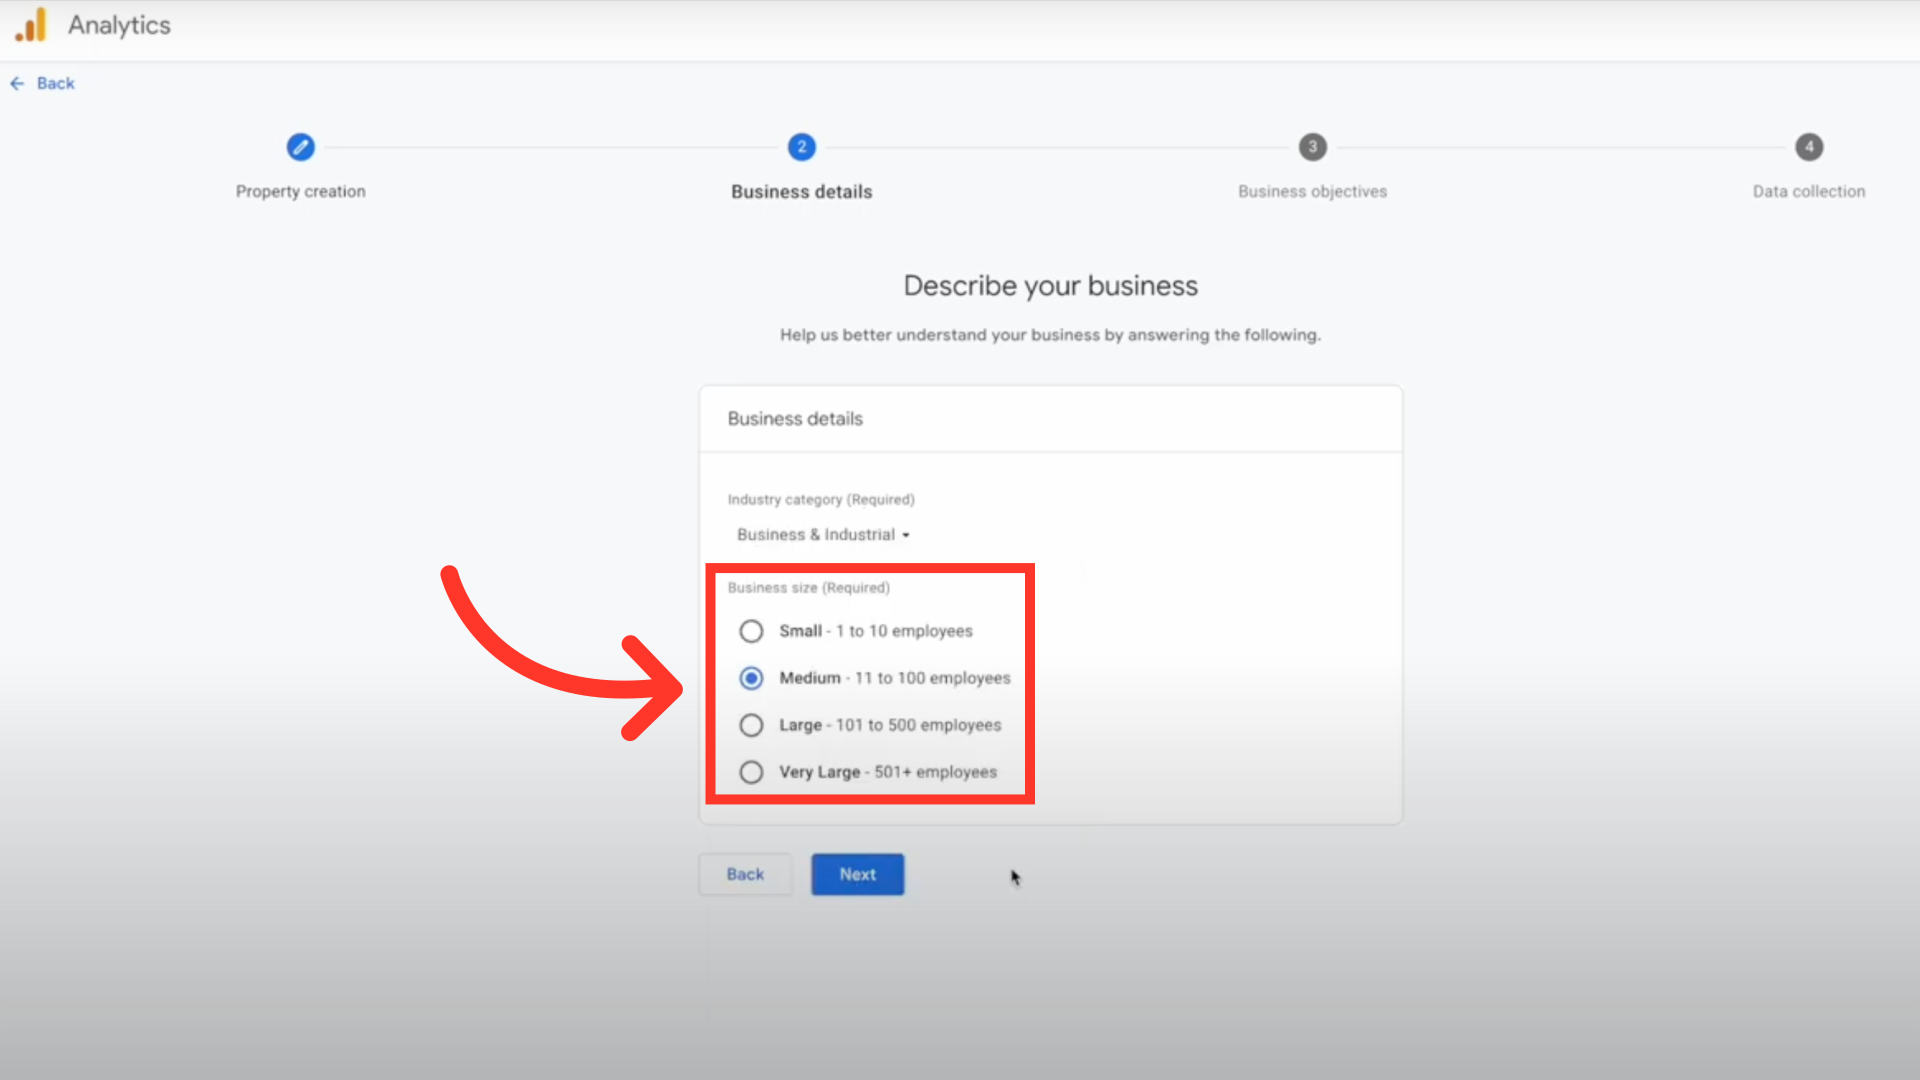
Task: Click the step 3 Business objectives circle
Action: [x=1312, y=147]
